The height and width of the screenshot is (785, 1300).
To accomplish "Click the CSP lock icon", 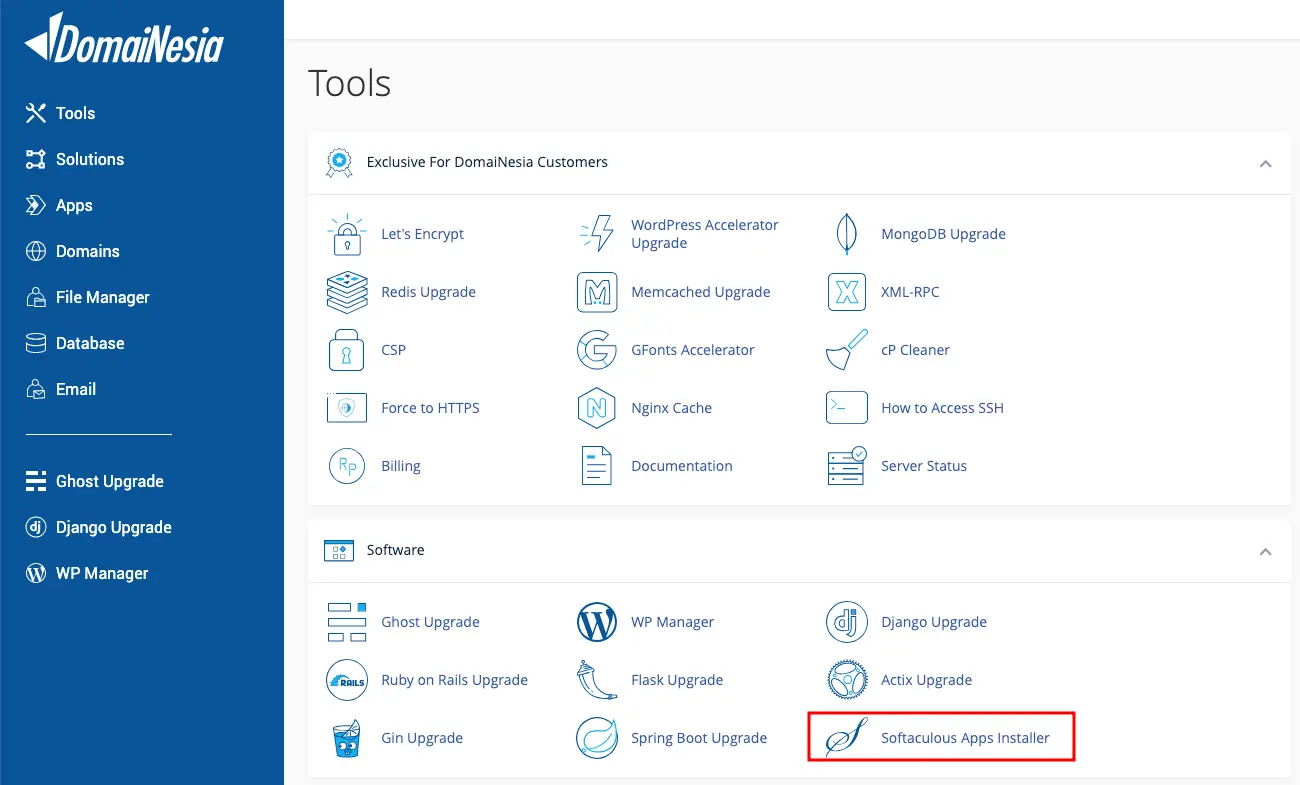I will [347, 350].
